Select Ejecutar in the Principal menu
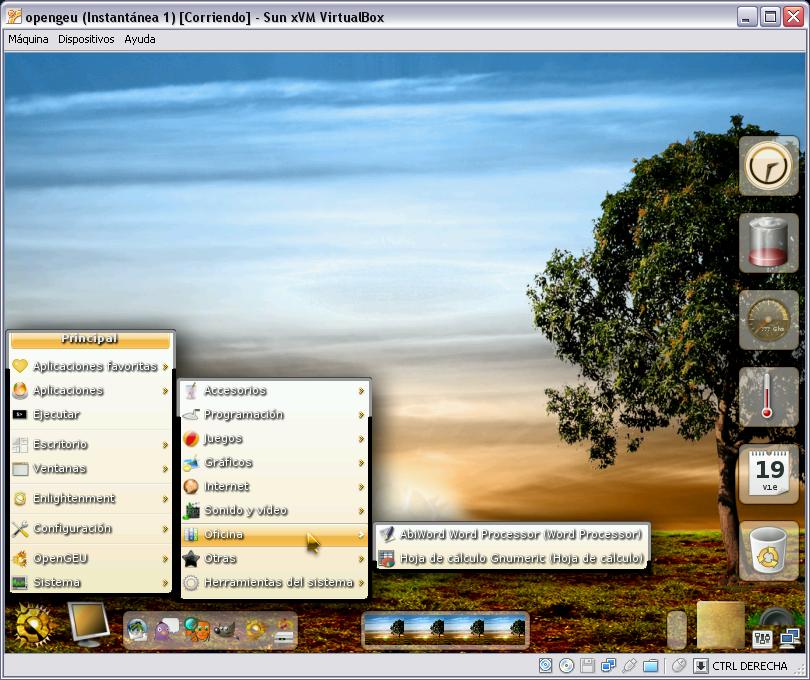The image size is (810, 680). 91,414
